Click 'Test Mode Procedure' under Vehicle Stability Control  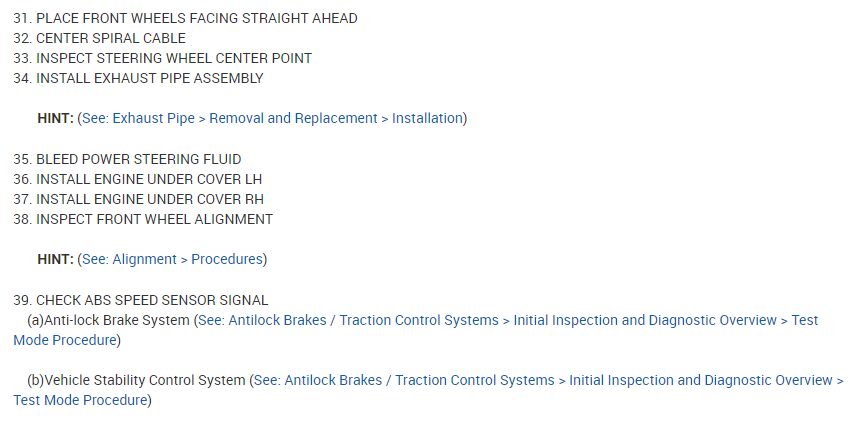[x=80, y=400]
